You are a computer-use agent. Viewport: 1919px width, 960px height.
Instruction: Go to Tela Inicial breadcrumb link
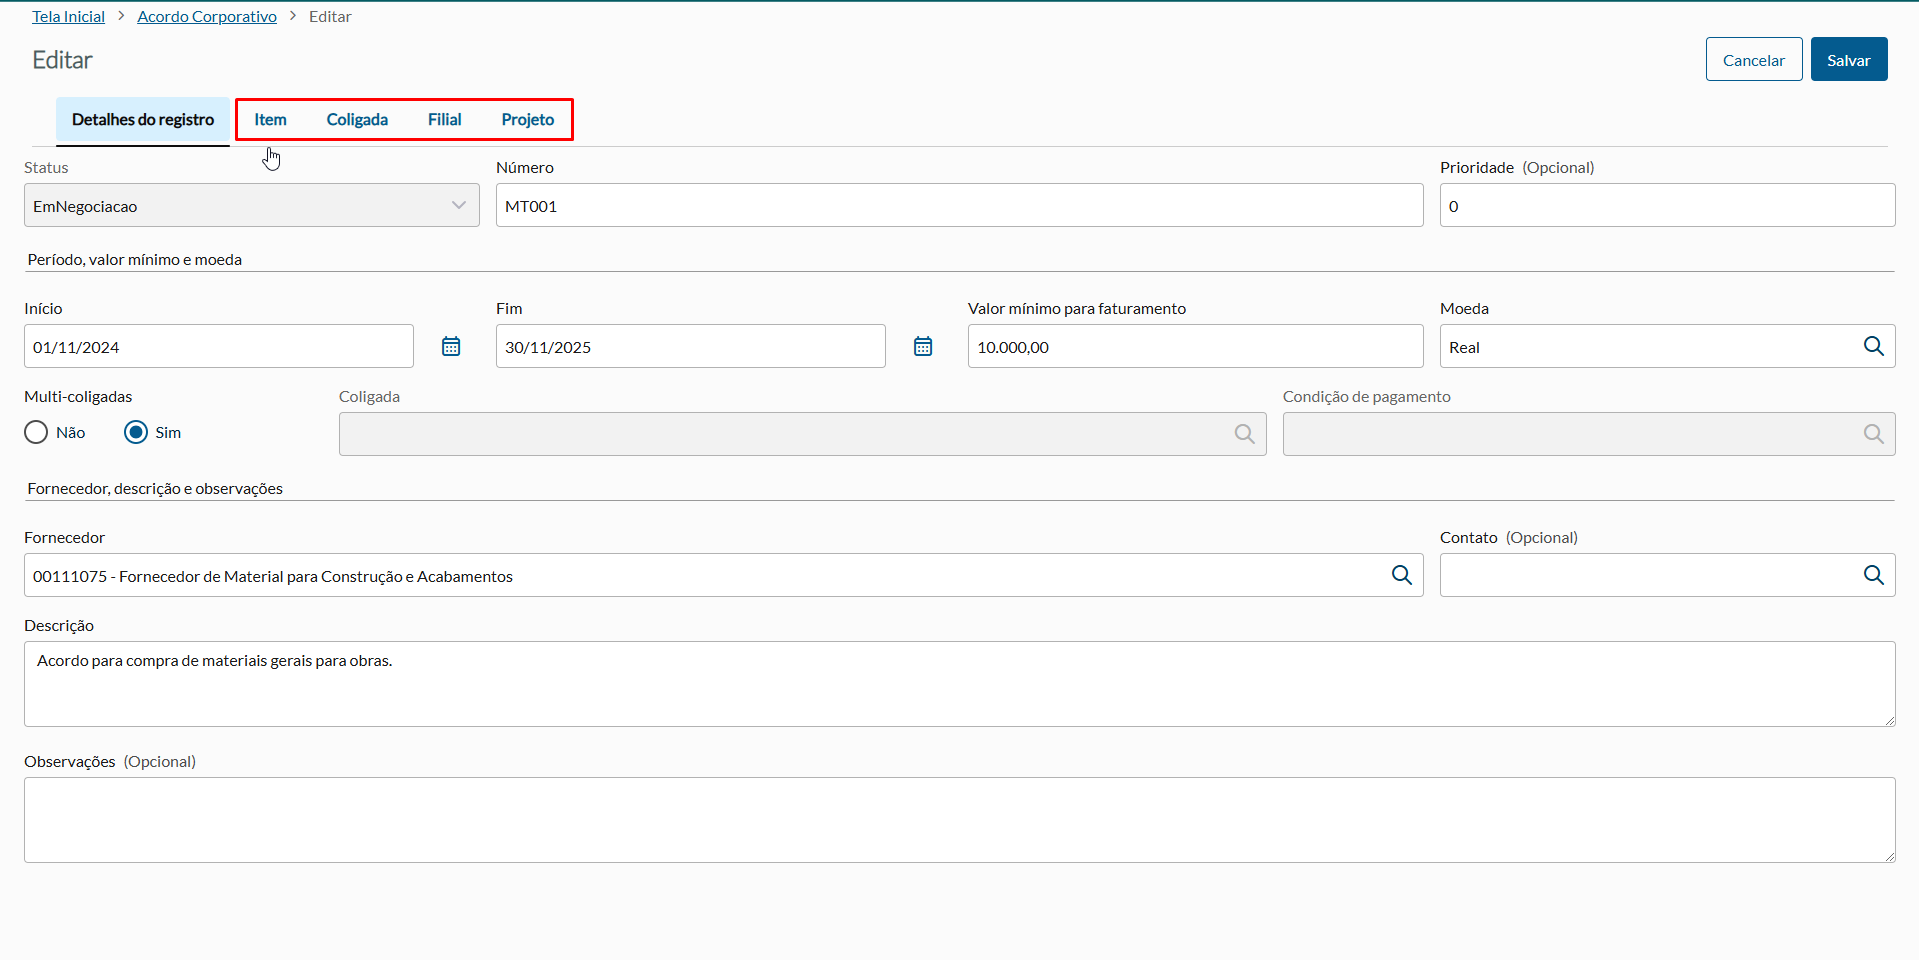click(x=68, y=17)
